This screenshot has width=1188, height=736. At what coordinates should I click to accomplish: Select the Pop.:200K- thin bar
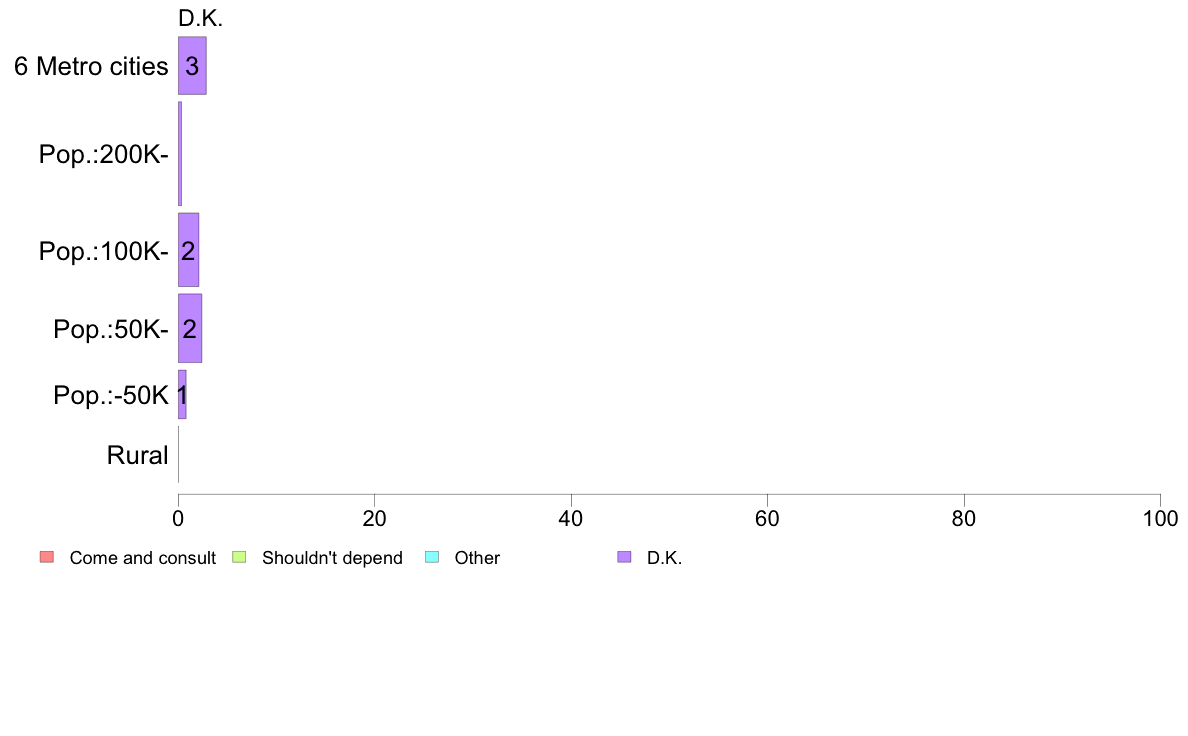pyautogui.click(x=180, y=154)
